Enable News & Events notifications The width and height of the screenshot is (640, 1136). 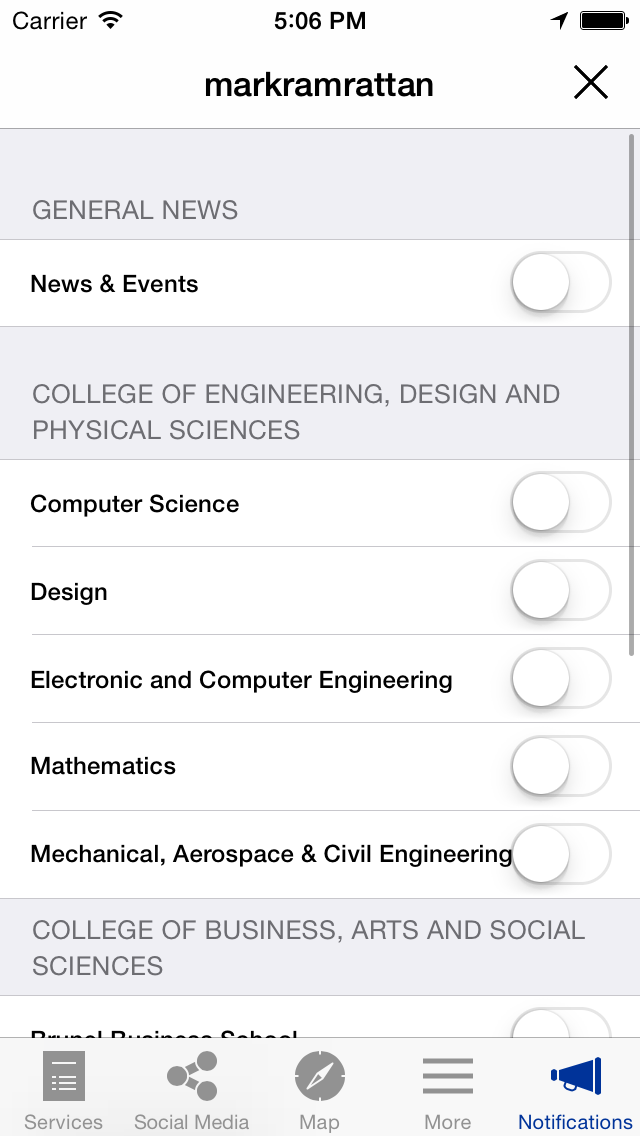(560, 283)
